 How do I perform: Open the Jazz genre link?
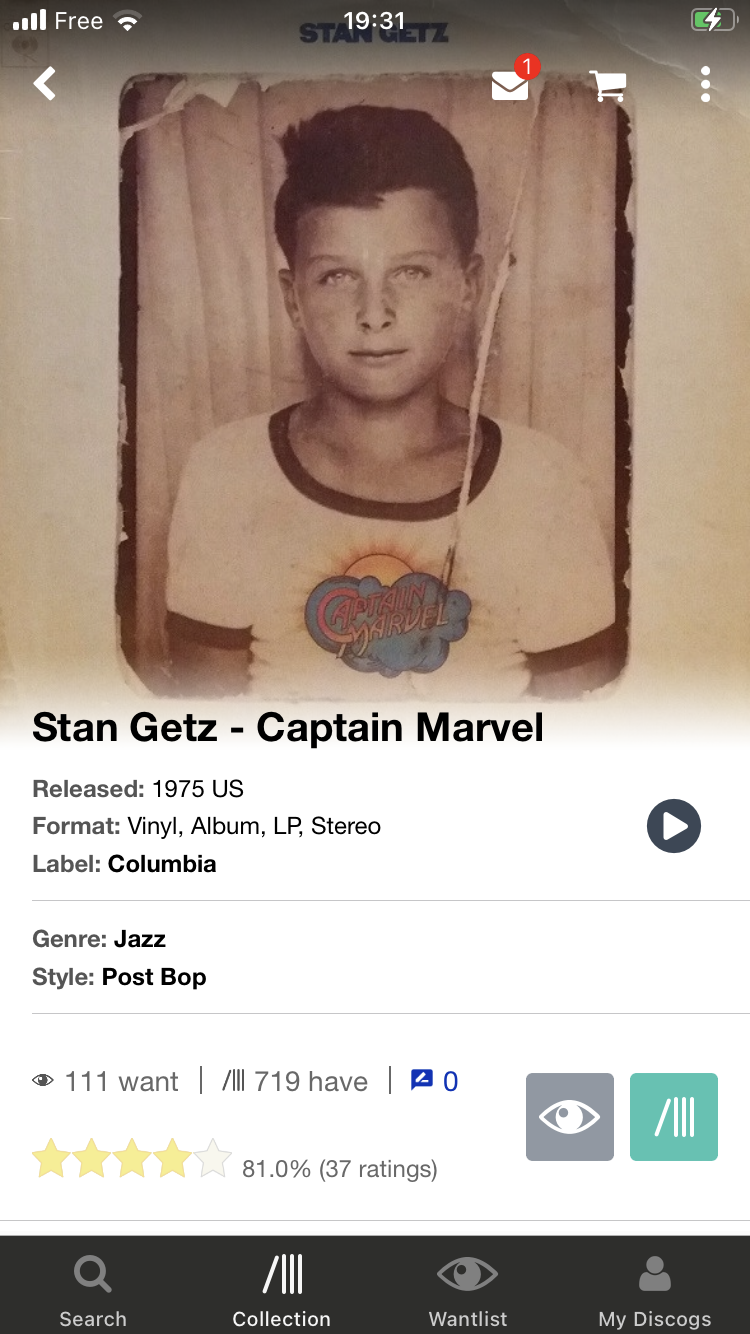click(x=139, y=939)
